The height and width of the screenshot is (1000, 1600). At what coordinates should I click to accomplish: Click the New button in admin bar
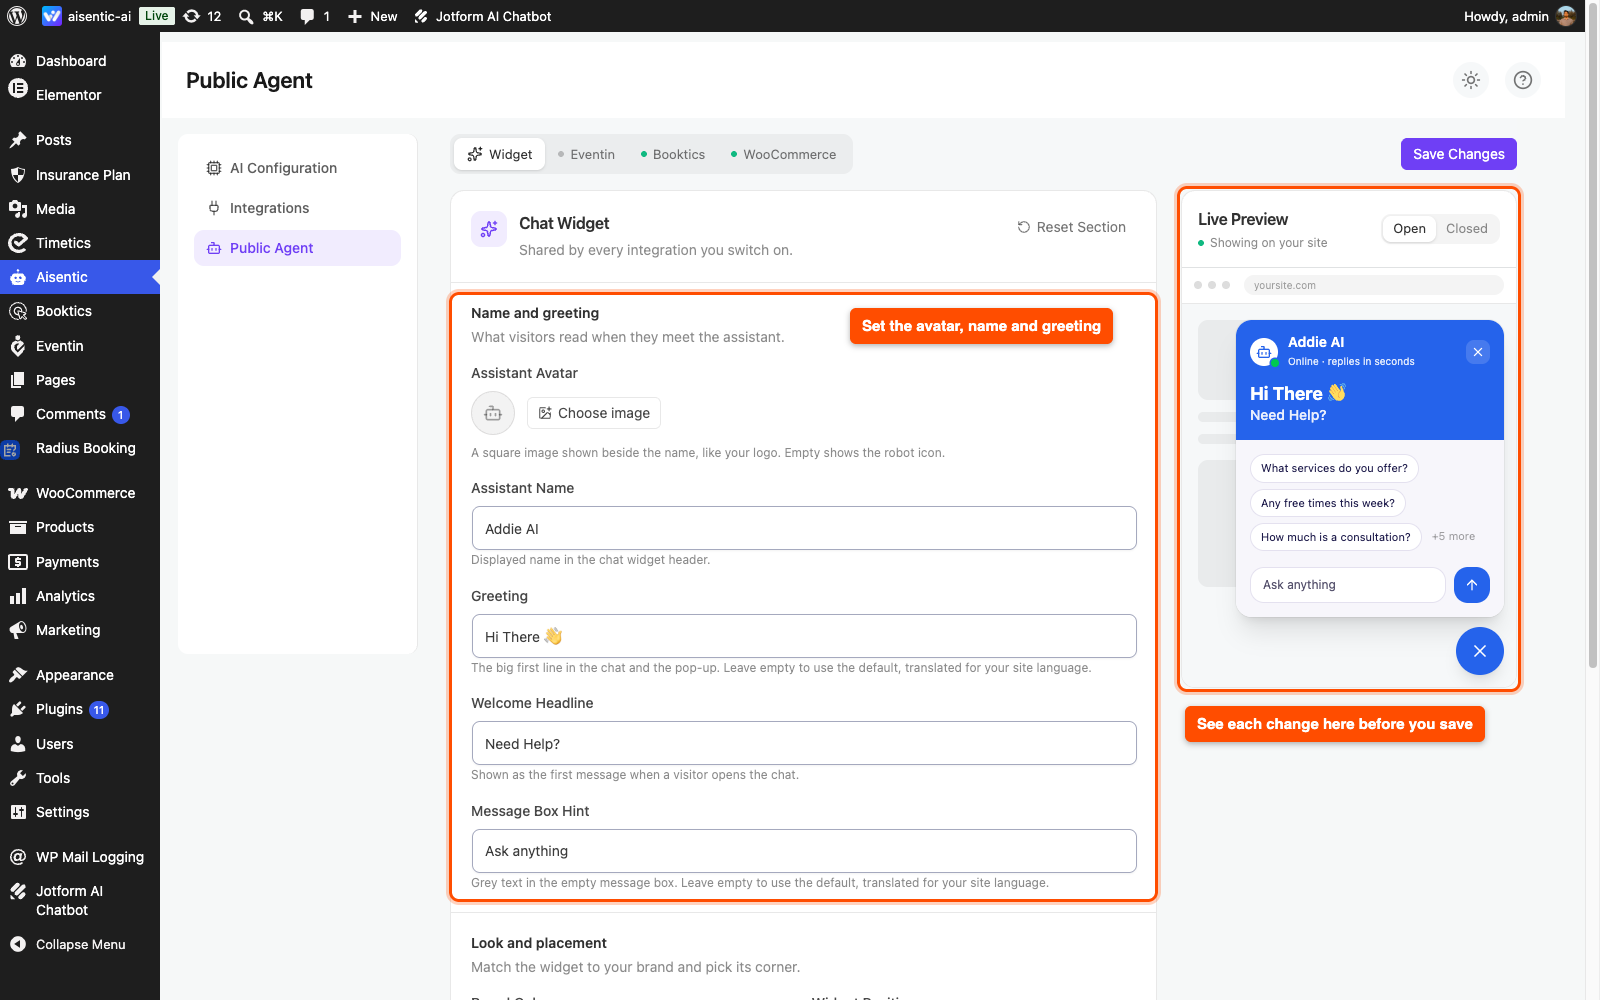tap(372, 16)
